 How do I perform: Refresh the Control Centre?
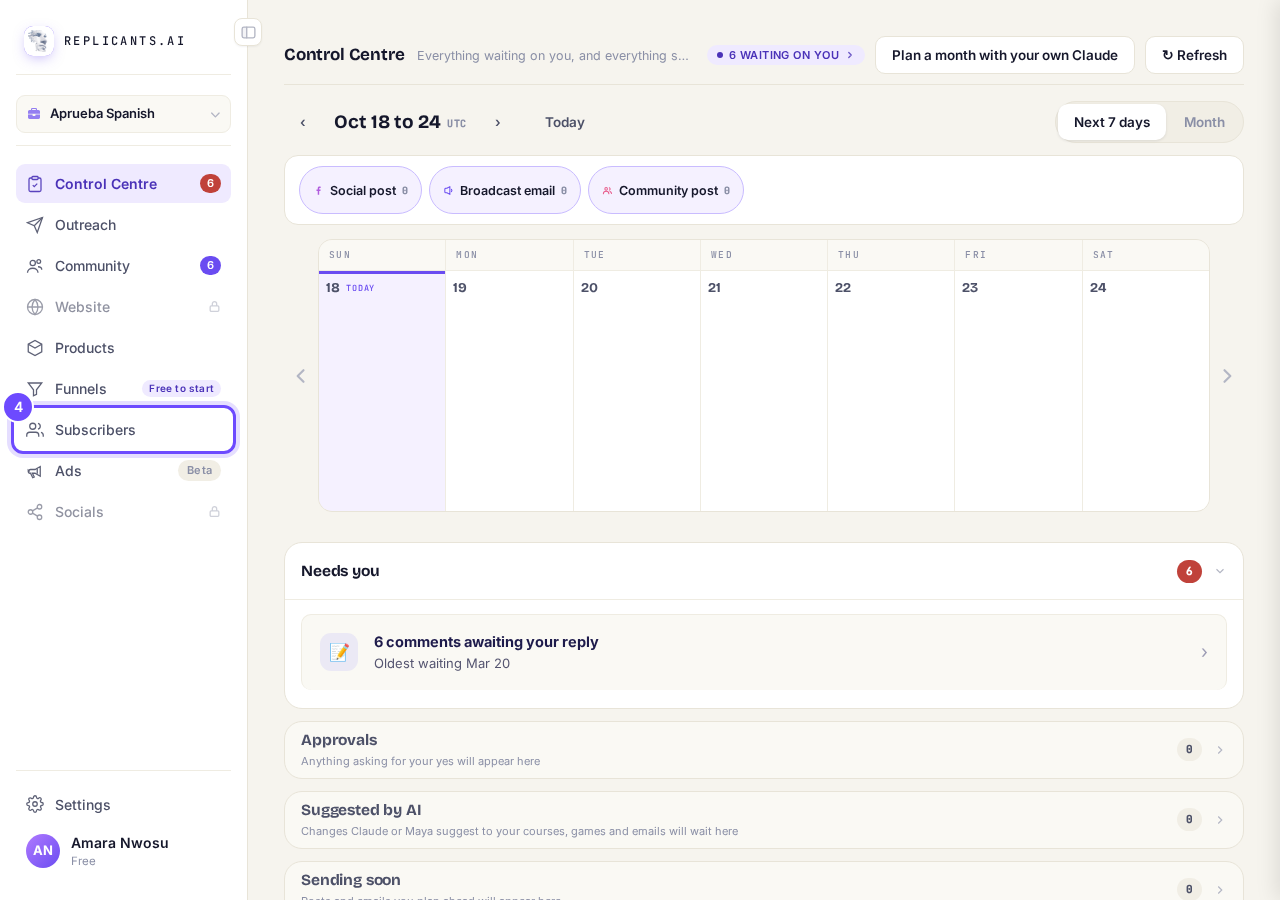(x=1194, y=55)
